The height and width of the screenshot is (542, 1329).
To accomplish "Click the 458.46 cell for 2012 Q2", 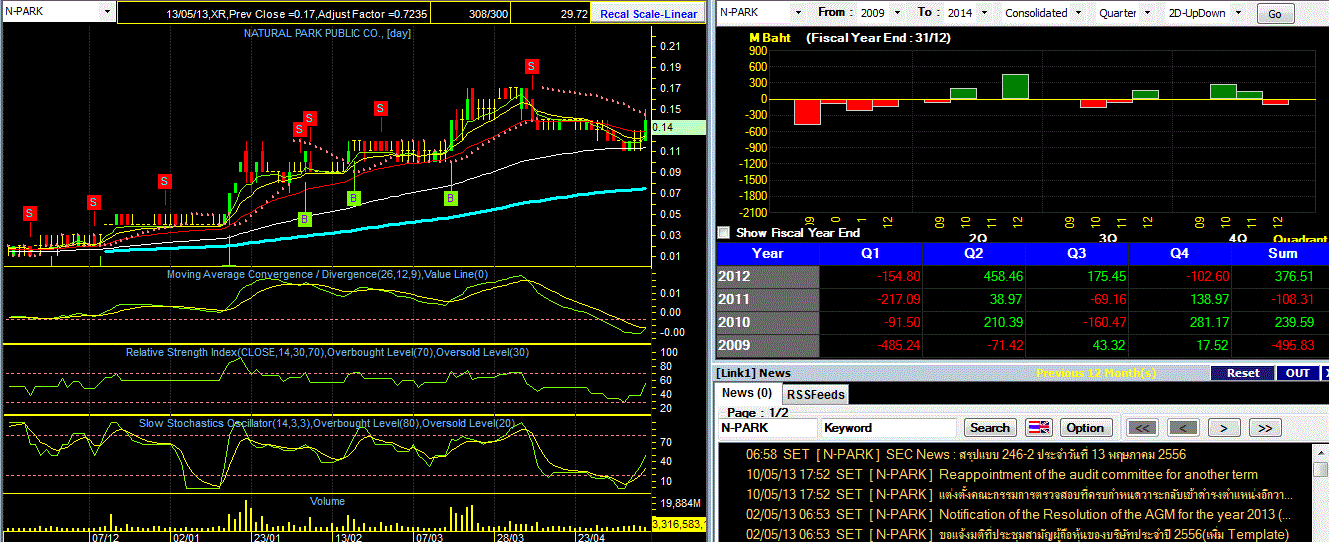I will click(974, 276).
